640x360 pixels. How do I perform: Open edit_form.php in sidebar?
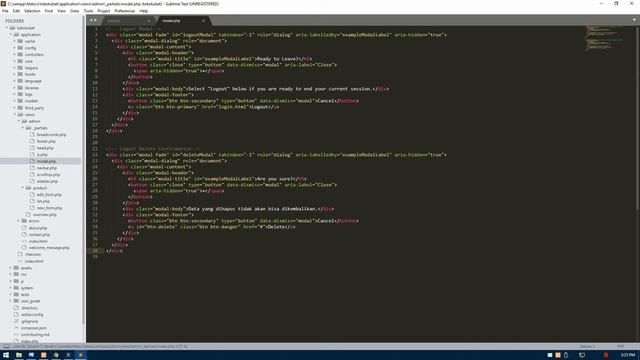click(x=49, y=195)
